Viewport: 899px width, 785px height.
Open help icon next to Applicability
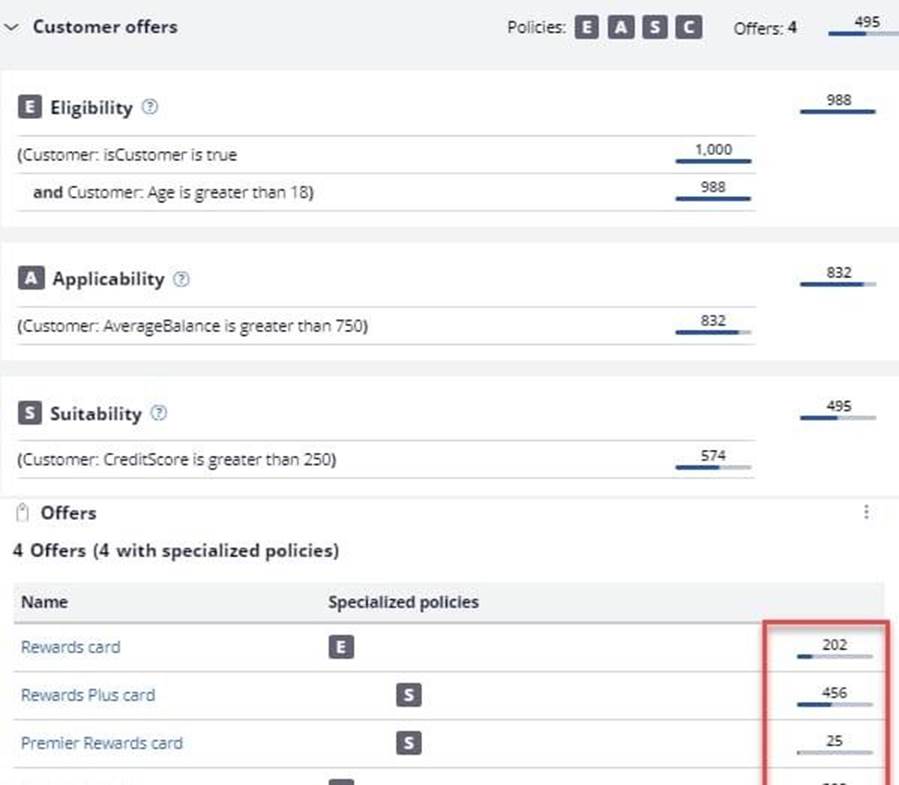(x=181, y=280)
